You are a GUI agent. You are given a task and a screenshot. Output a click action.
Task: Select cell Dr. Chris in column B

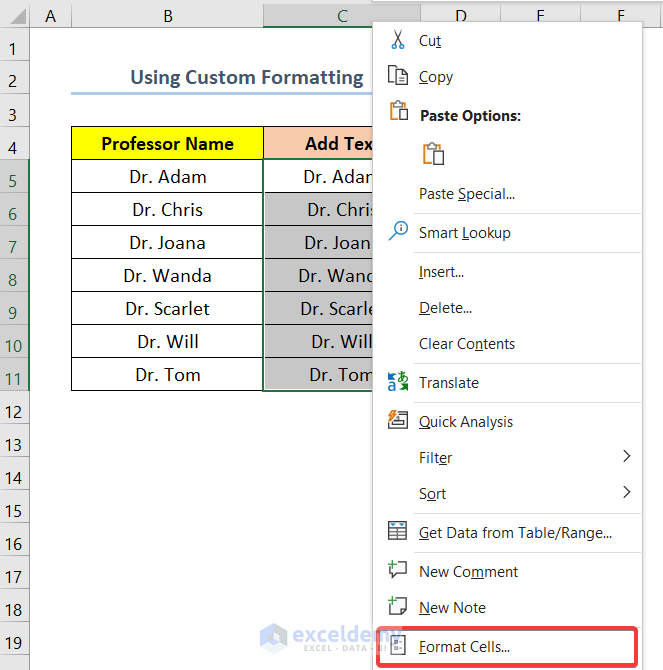coord(167,209)
